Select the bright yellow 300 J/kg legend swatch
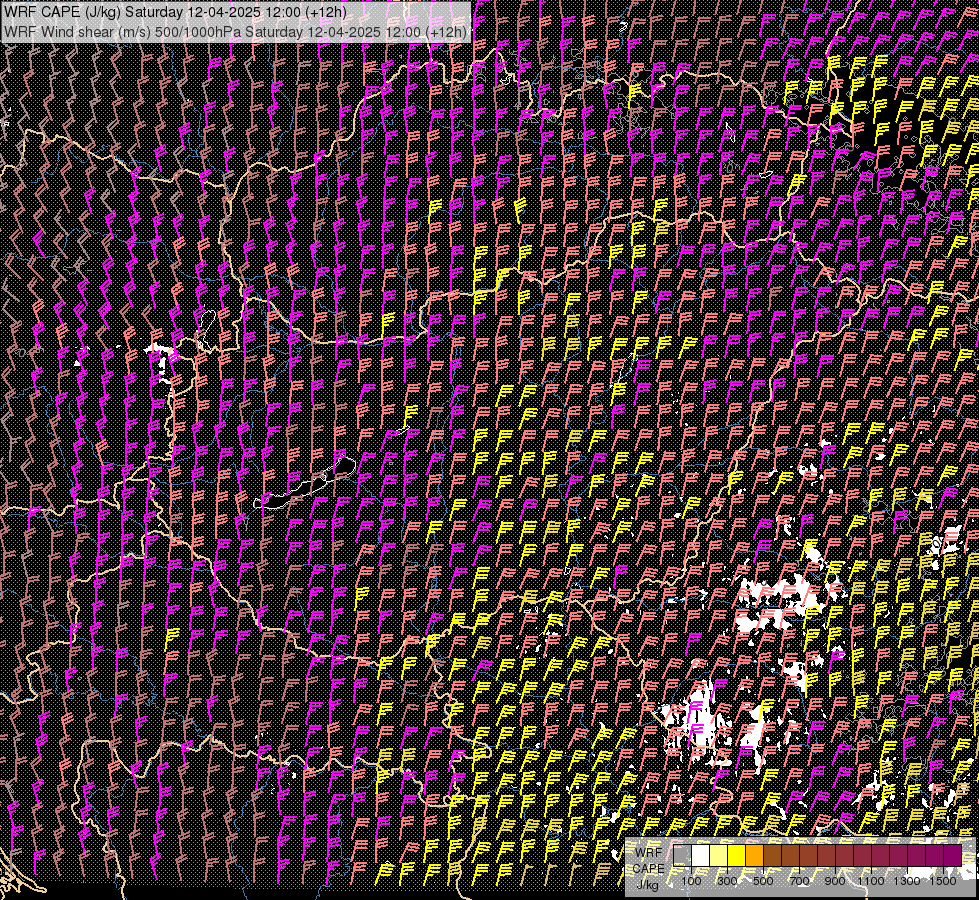This screenshot has width=979, height=900. tap(736, 856)
